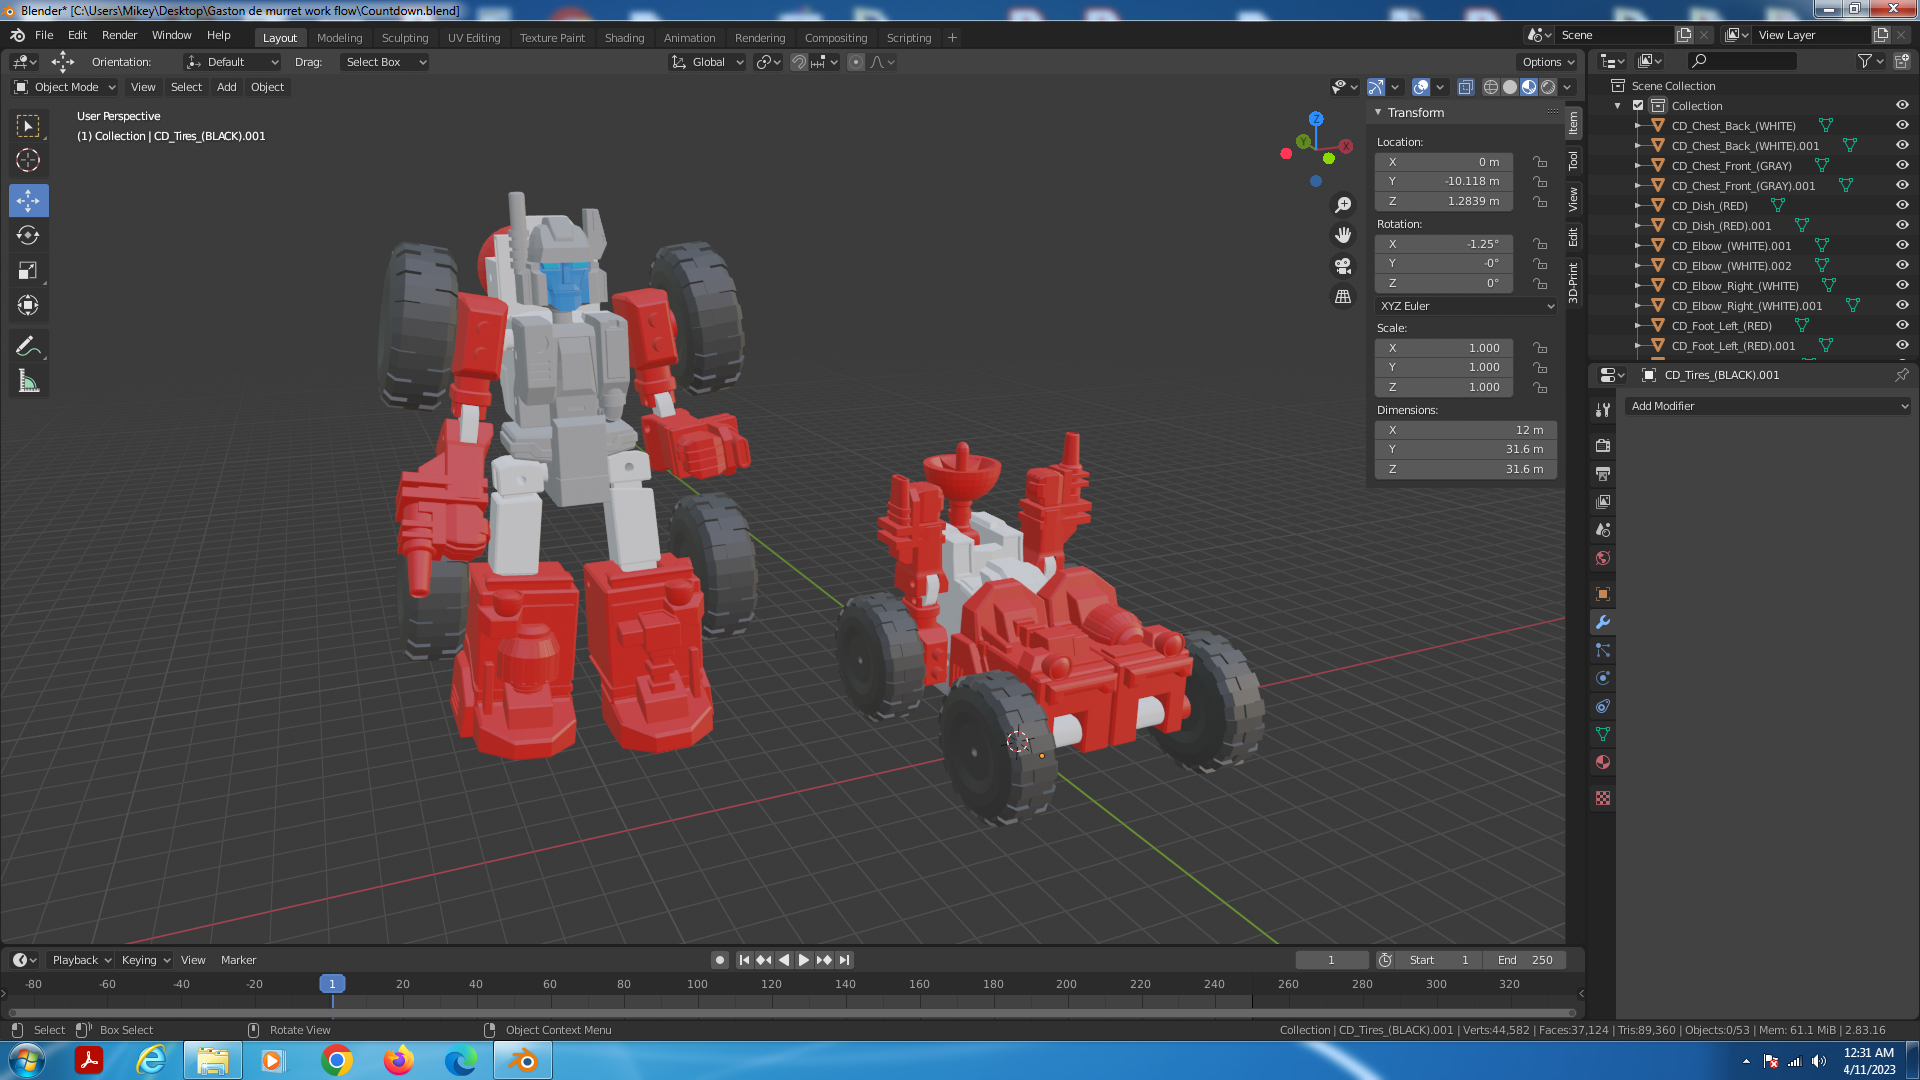The image size is (1920, 1080).
Task: Click the current frame number field
Action: click(x=1332, y=960)
